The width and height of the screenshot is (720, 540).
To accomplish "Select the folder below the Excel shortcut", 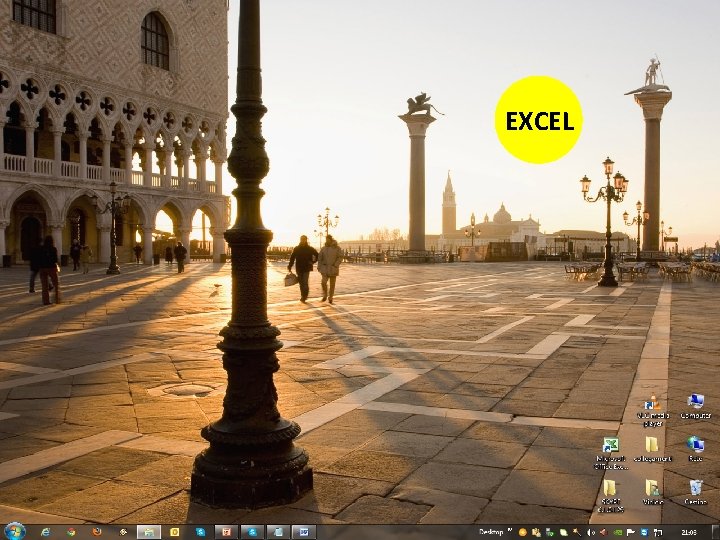I will click(x=610, y=496).
